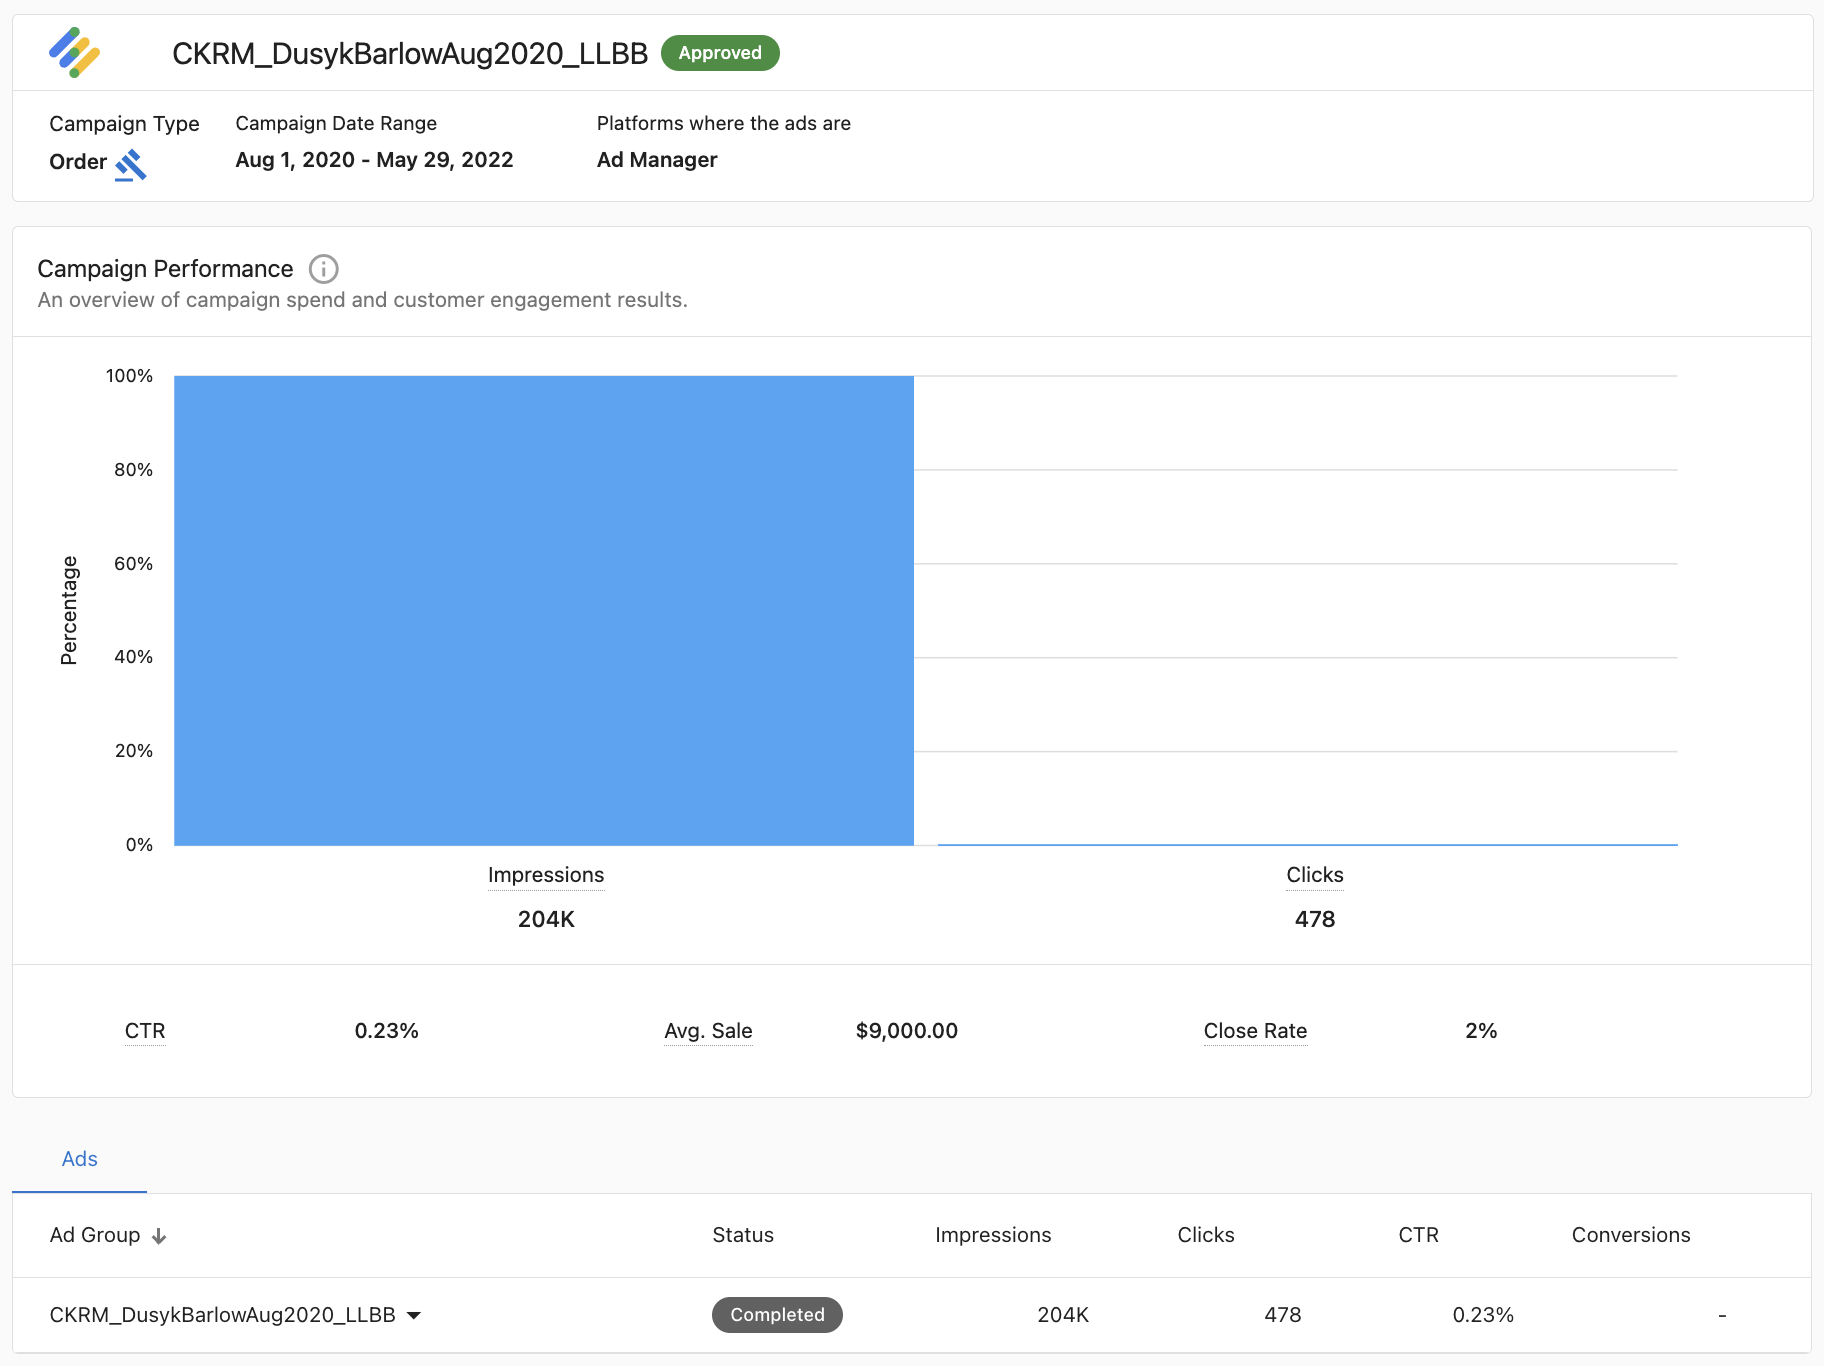This screenshot has width=1824, height=1366.
Task: Click the Google Ad Manager logo icon
Action: coord(75,53)
